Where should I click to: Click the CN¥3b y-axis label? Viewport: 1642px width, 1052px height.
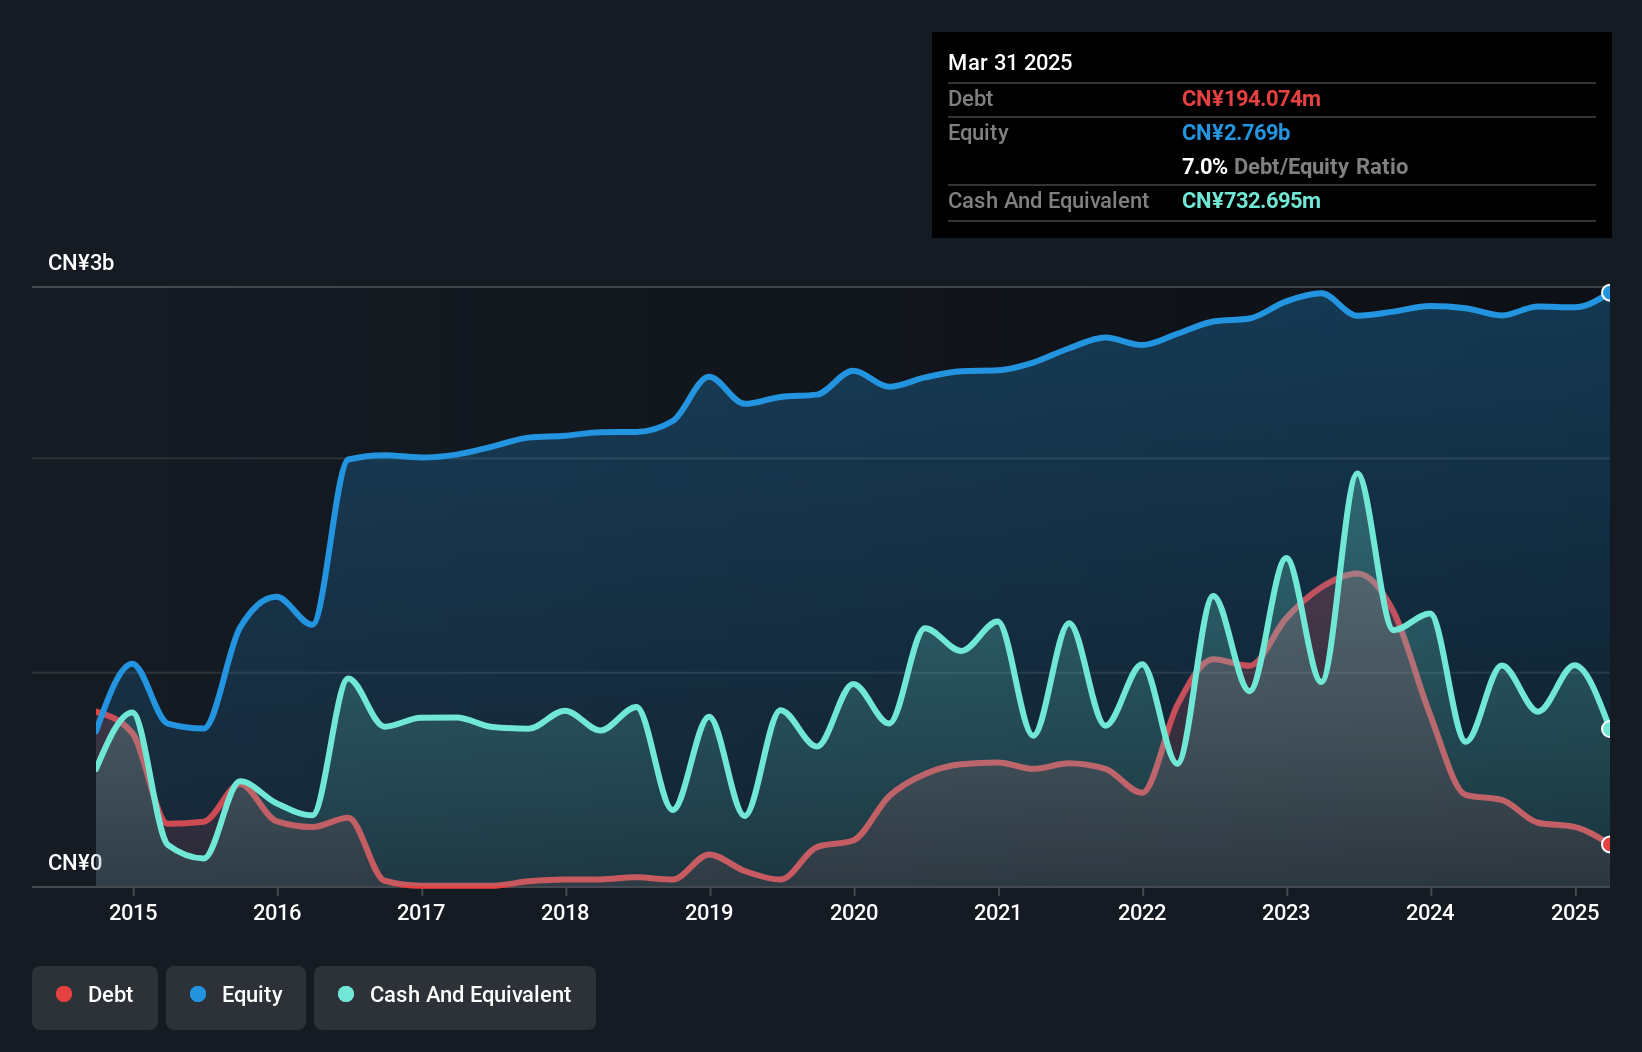(81, 263)
